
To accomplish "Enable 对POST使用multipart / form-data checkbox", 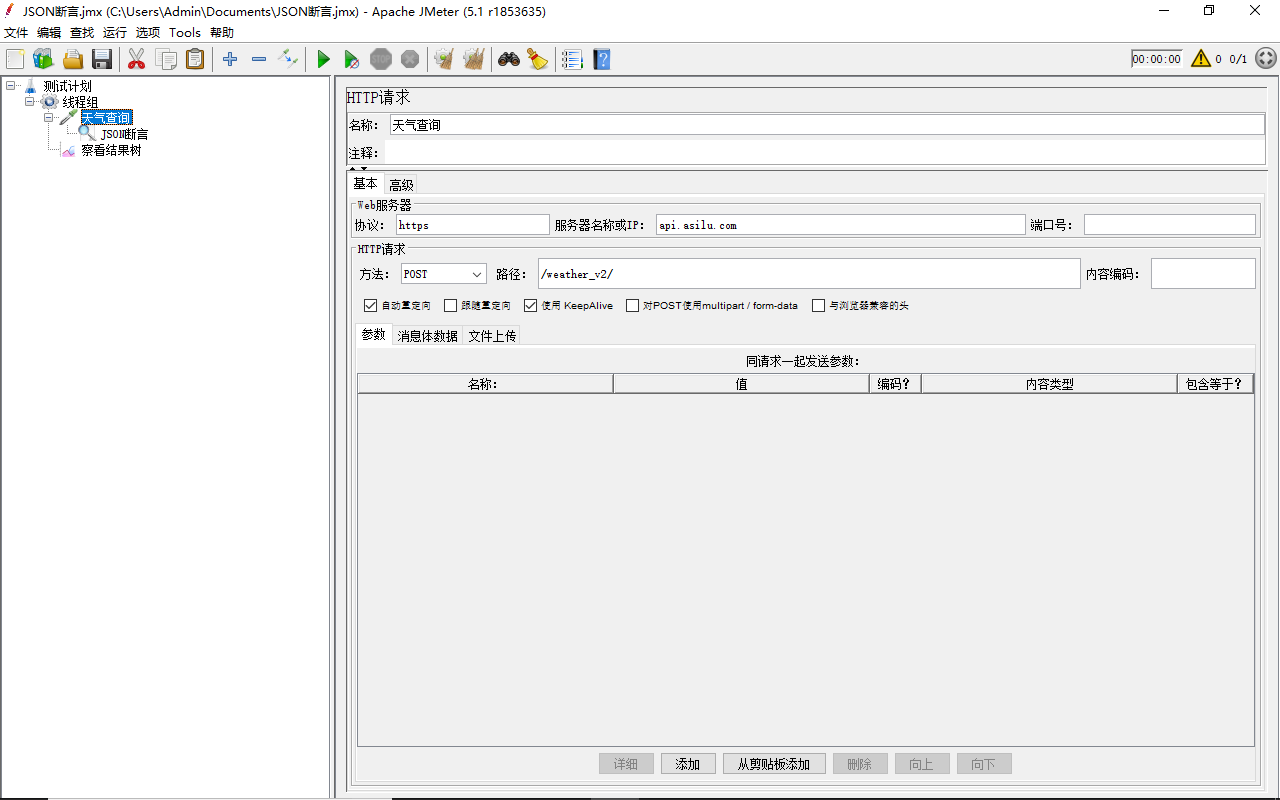I will click(x=632, y=305).
